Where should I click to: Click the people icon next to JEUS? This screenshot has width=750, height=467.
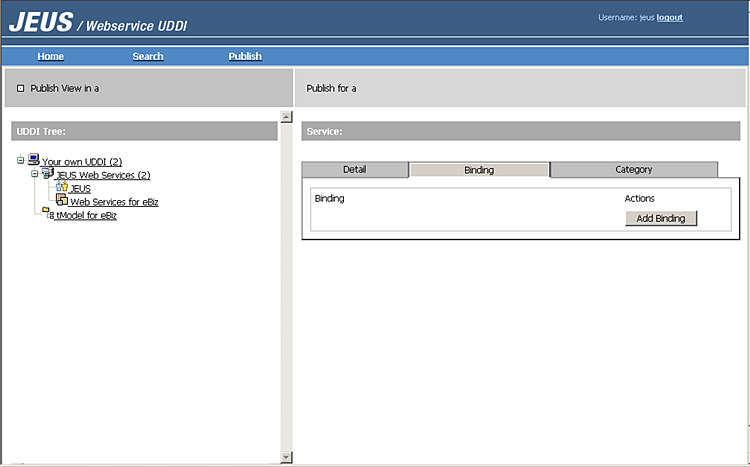61,187
